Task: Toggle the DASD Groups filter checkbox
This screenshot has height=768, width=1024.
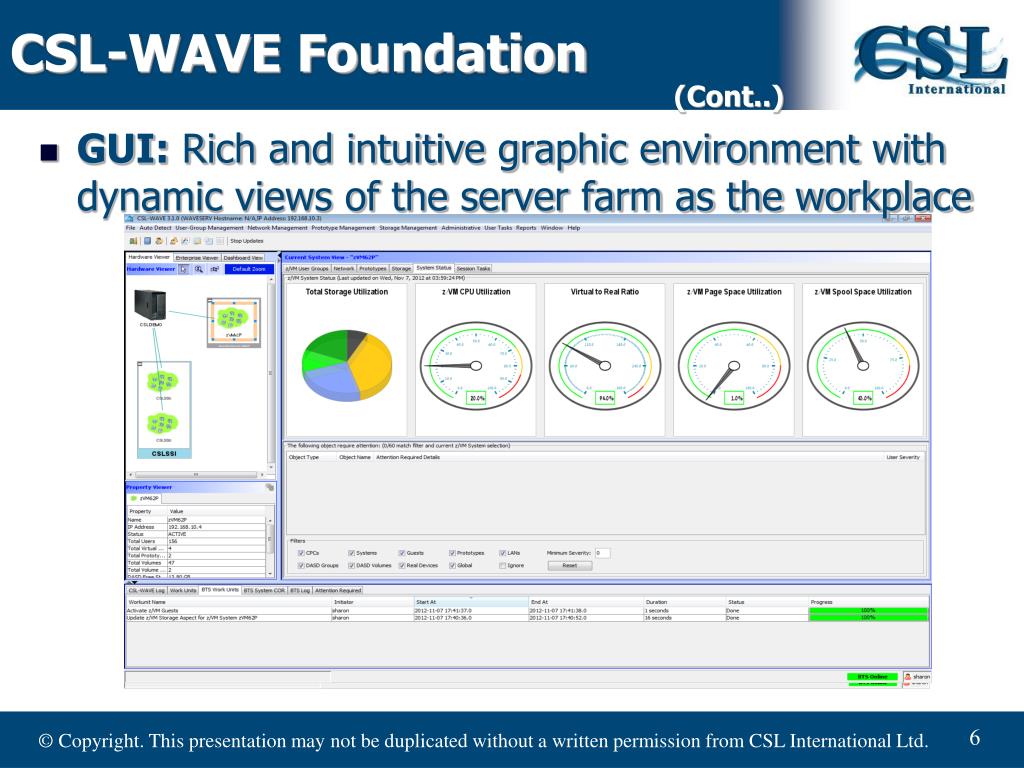Action: 301,566
